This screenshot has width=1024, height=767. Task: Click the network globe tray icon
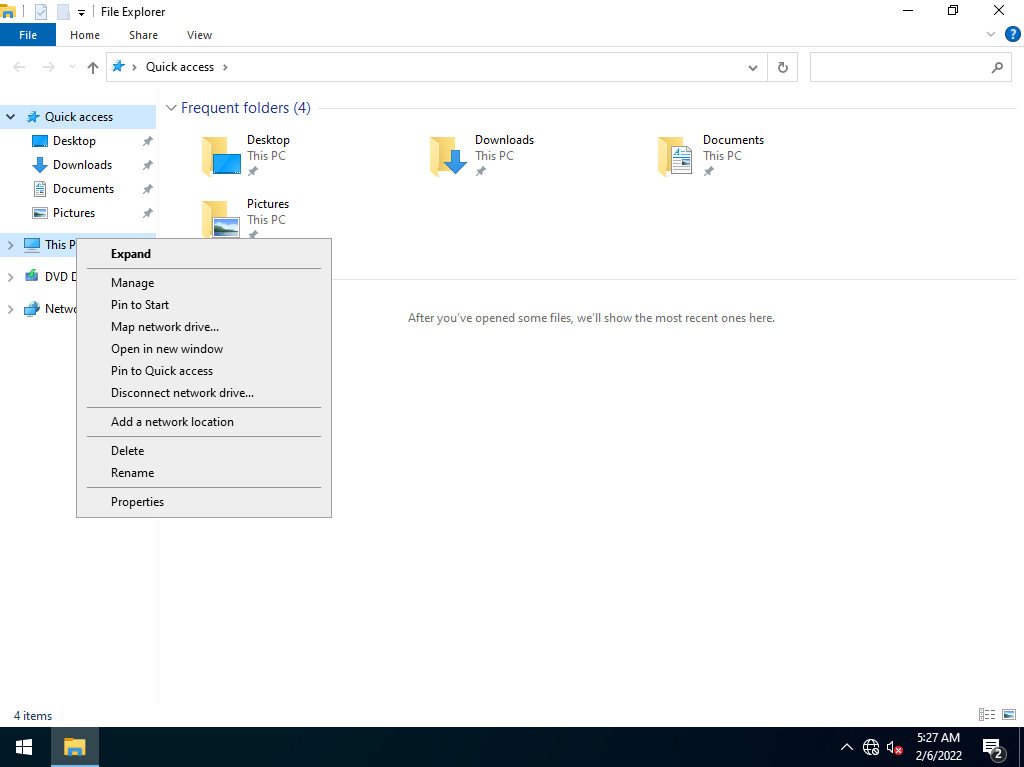871,747
